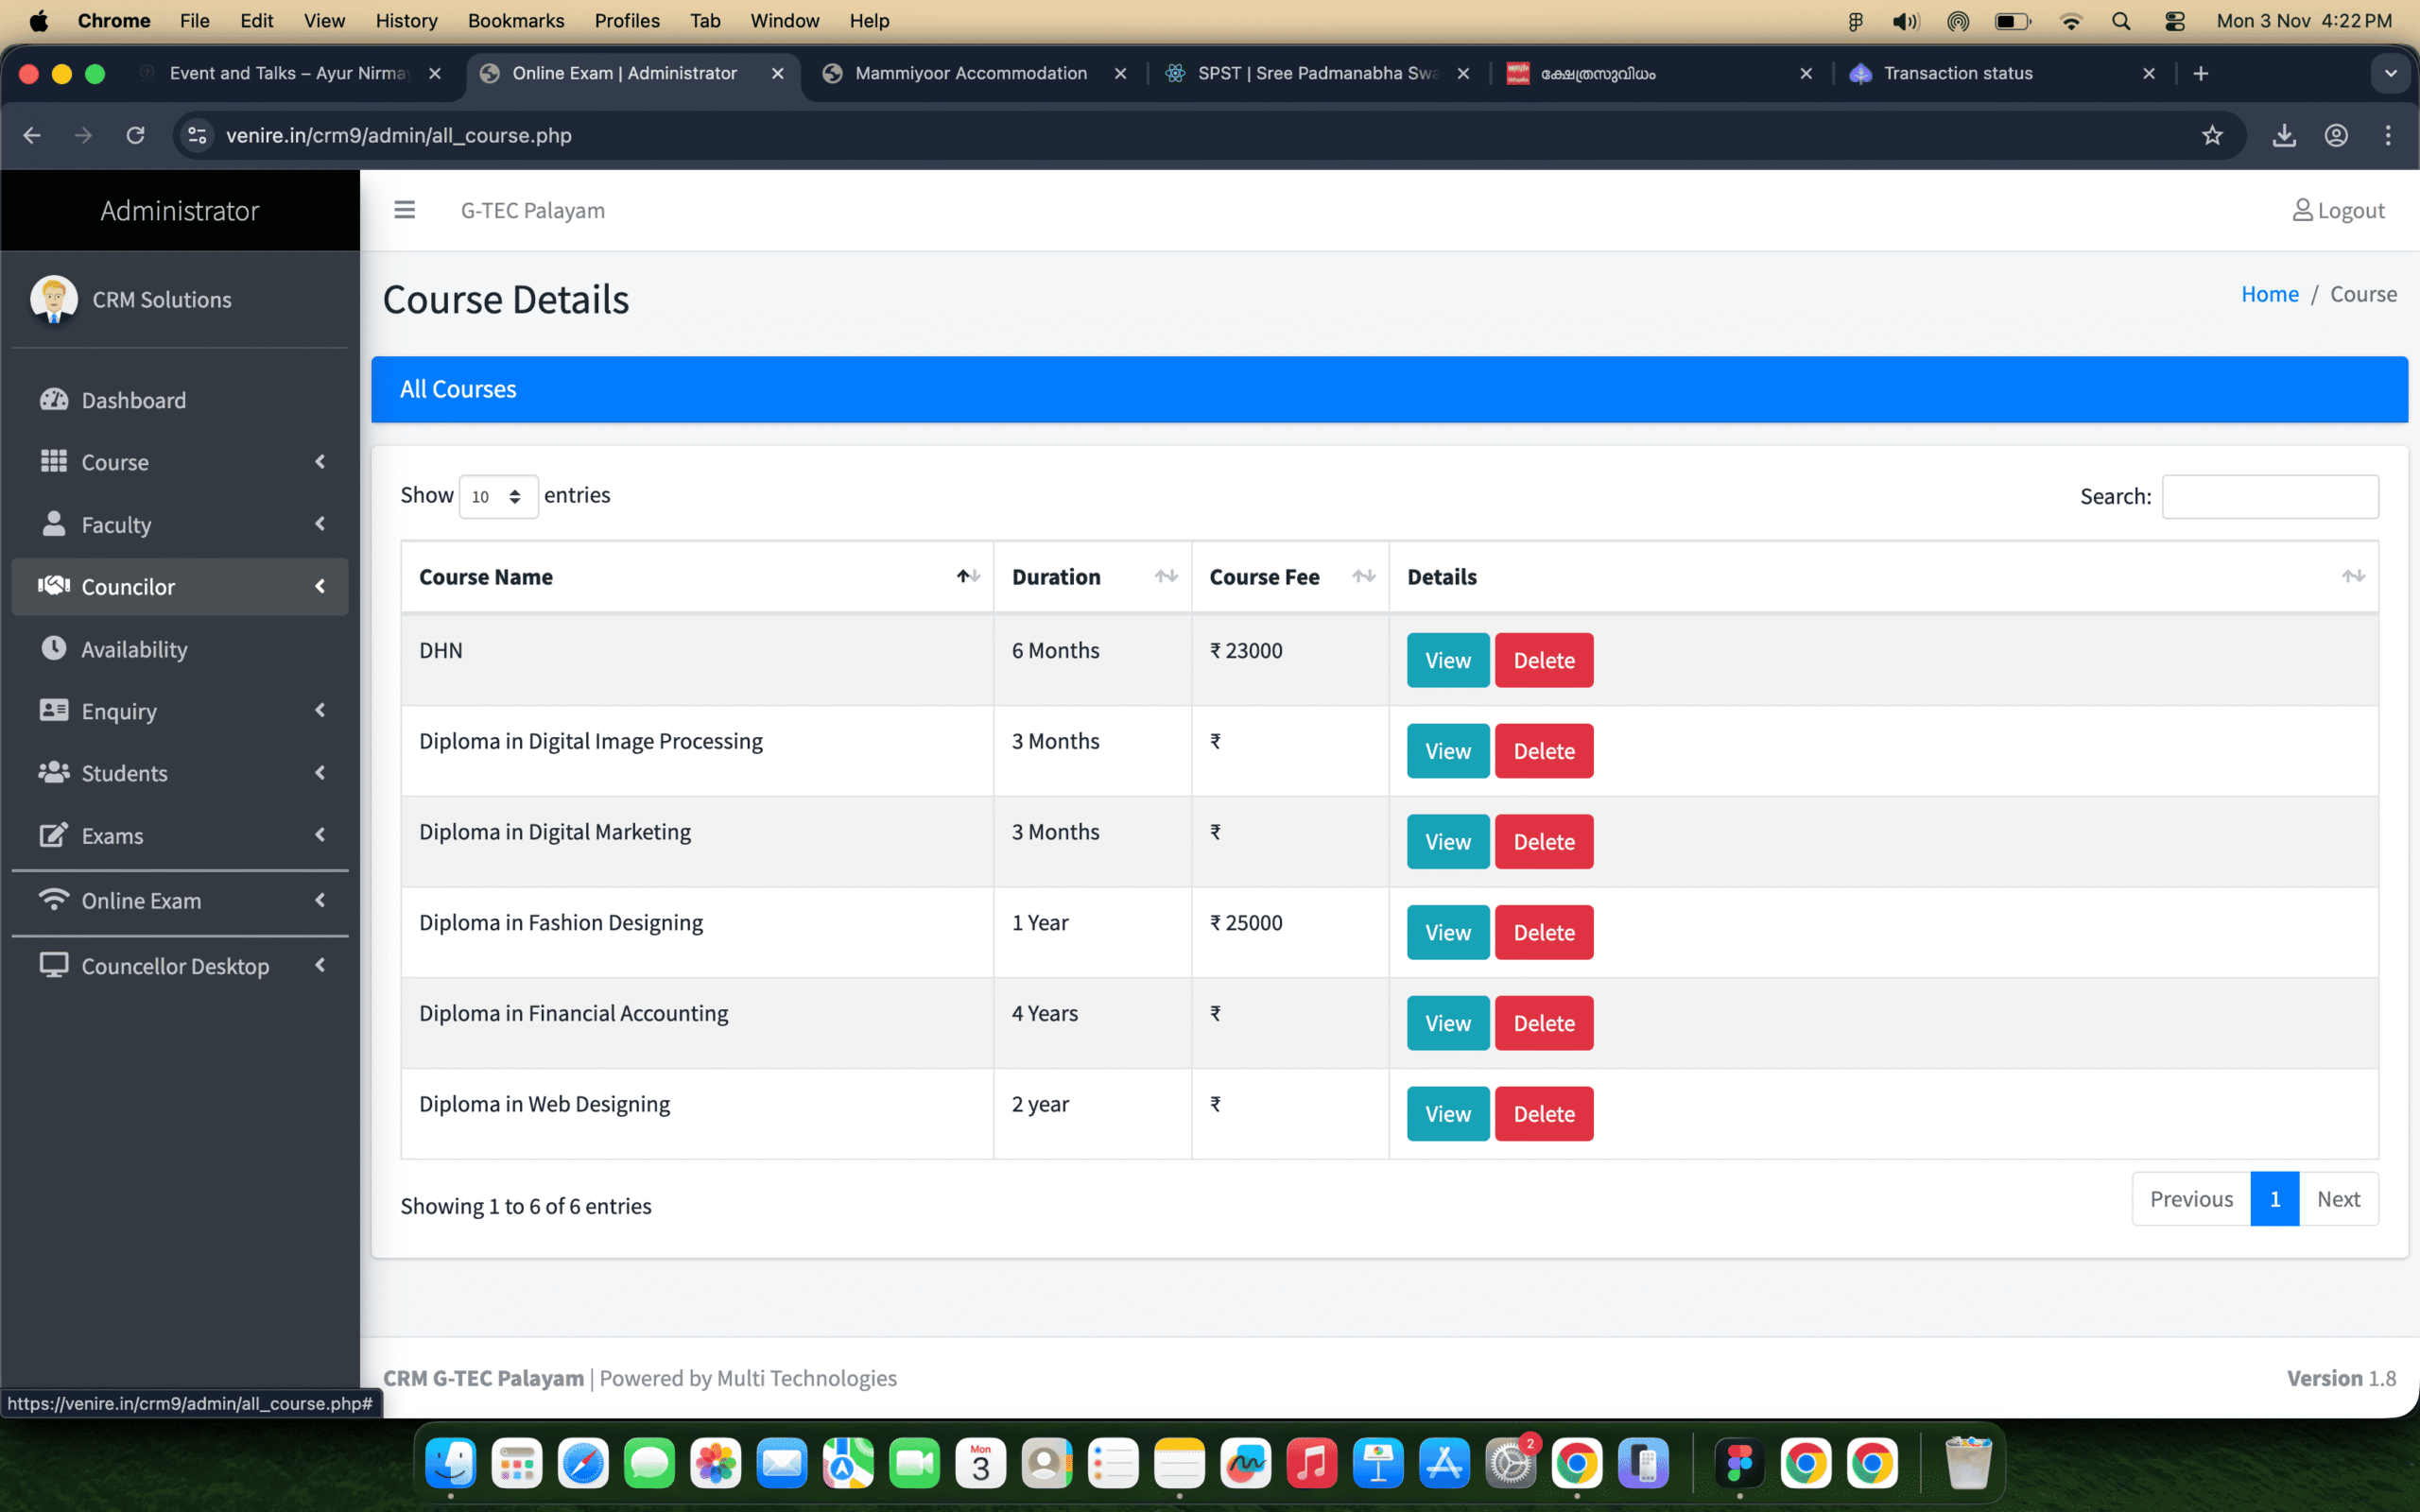Click the CRM Solutions user avatar

click(x=54, y=299)
